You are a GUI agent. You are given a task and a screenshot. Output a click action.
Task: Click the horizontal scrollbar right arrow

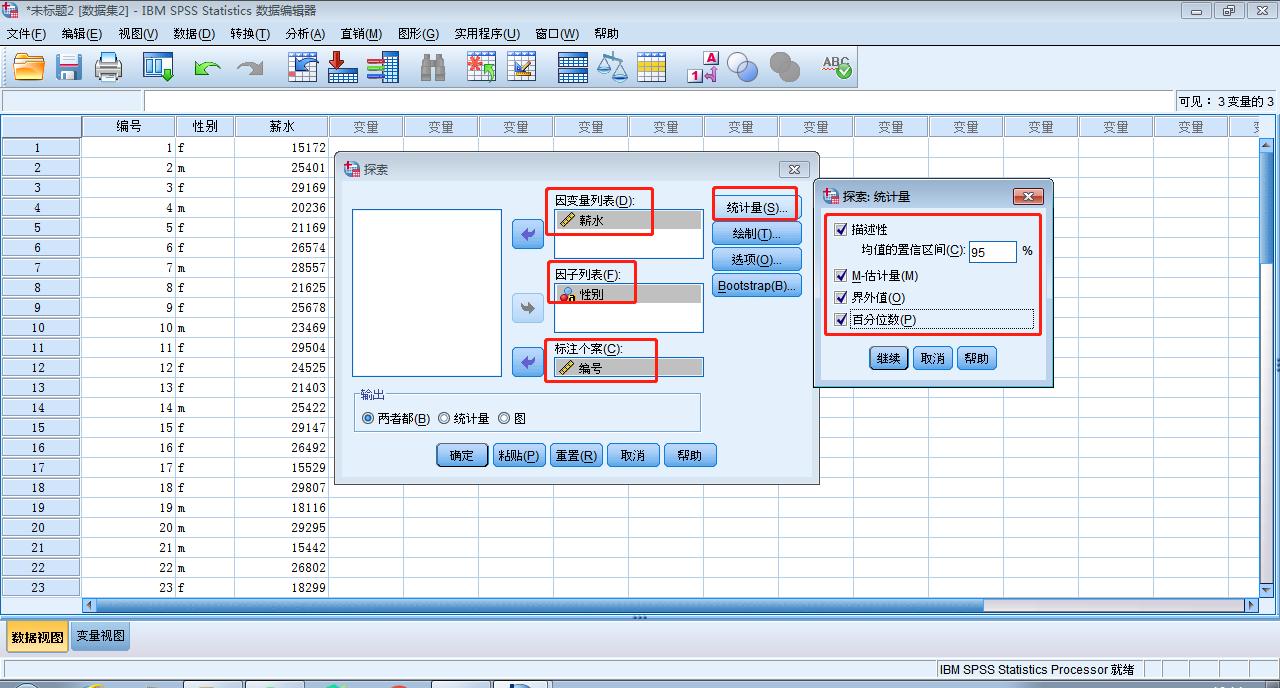(x=1250, y=605)
